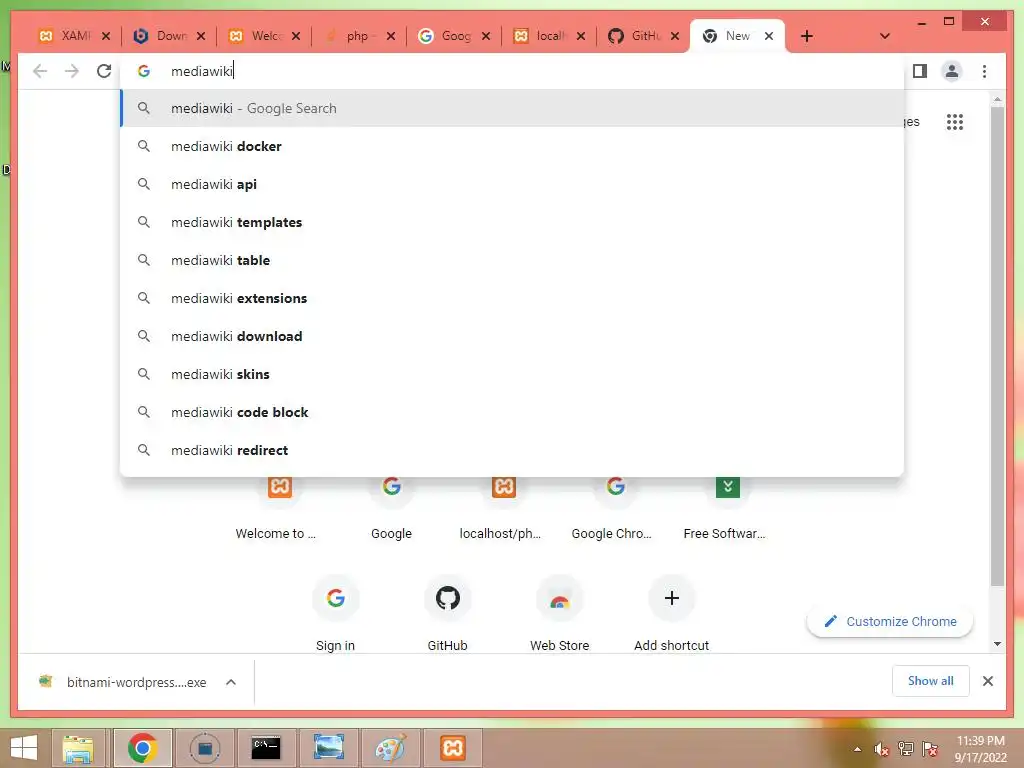Image resolution: width=1024 pixels, height=768 pixels.
Task: Open the Windows Start button
Action: (24, 748)
